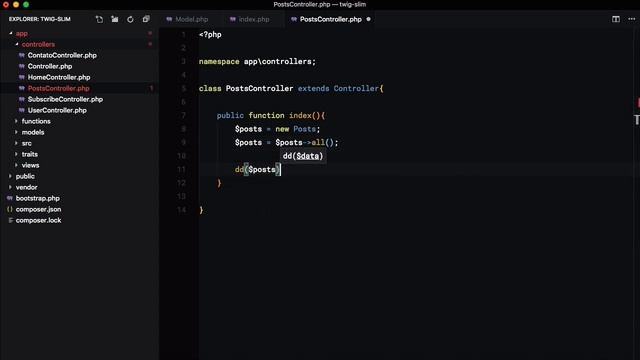The height and width of the screenshot is (360, 640).
Task: Expand the vendor folder
Action: (x=10, y=187)
